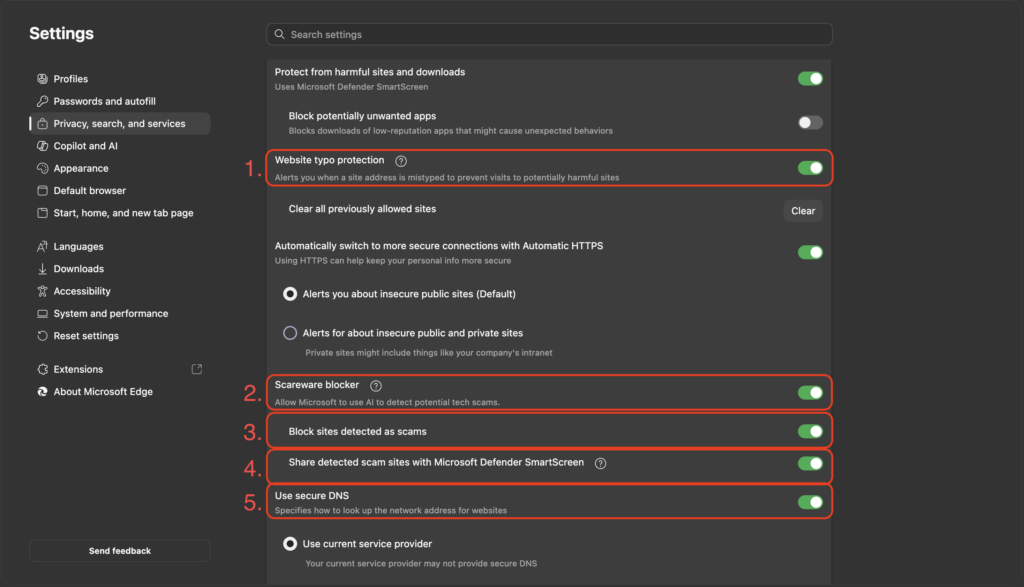The image size is (1024, 587).
Task: Enable Block potentially unwanted apps toggle
Action: click(810, 123)
